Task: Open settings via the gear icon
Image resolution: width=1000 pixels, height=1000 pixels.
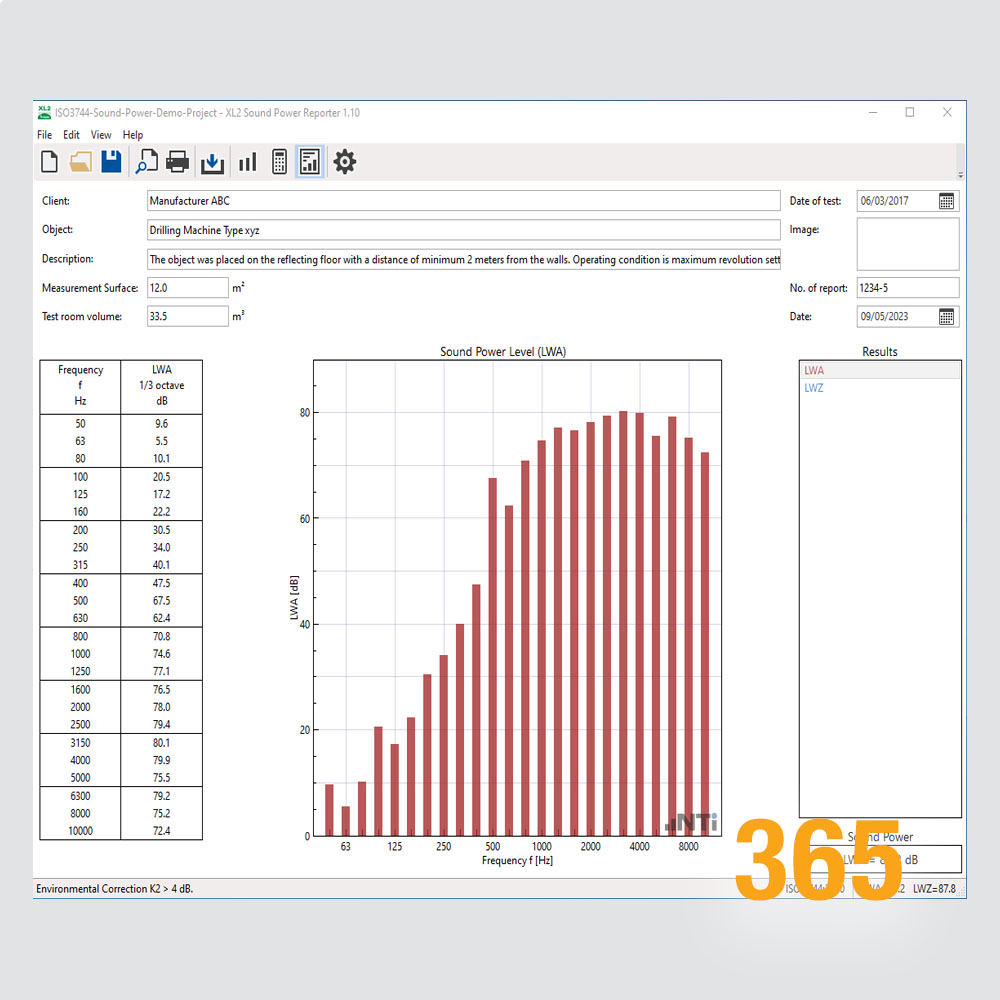Action: [x=345, y=161]
